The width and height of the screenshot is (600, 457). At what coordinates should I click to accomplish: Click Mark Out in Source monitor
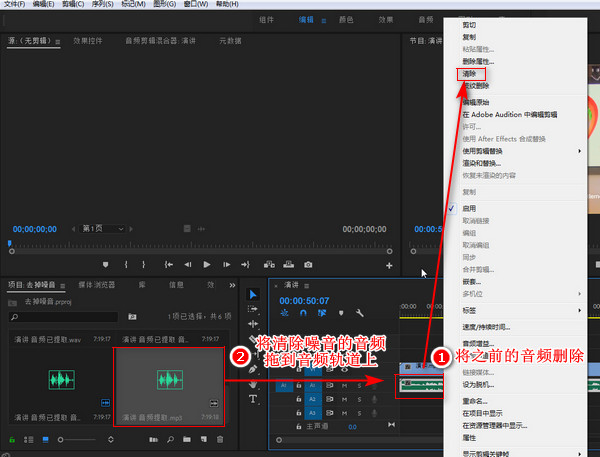click(x=143, y=264)
